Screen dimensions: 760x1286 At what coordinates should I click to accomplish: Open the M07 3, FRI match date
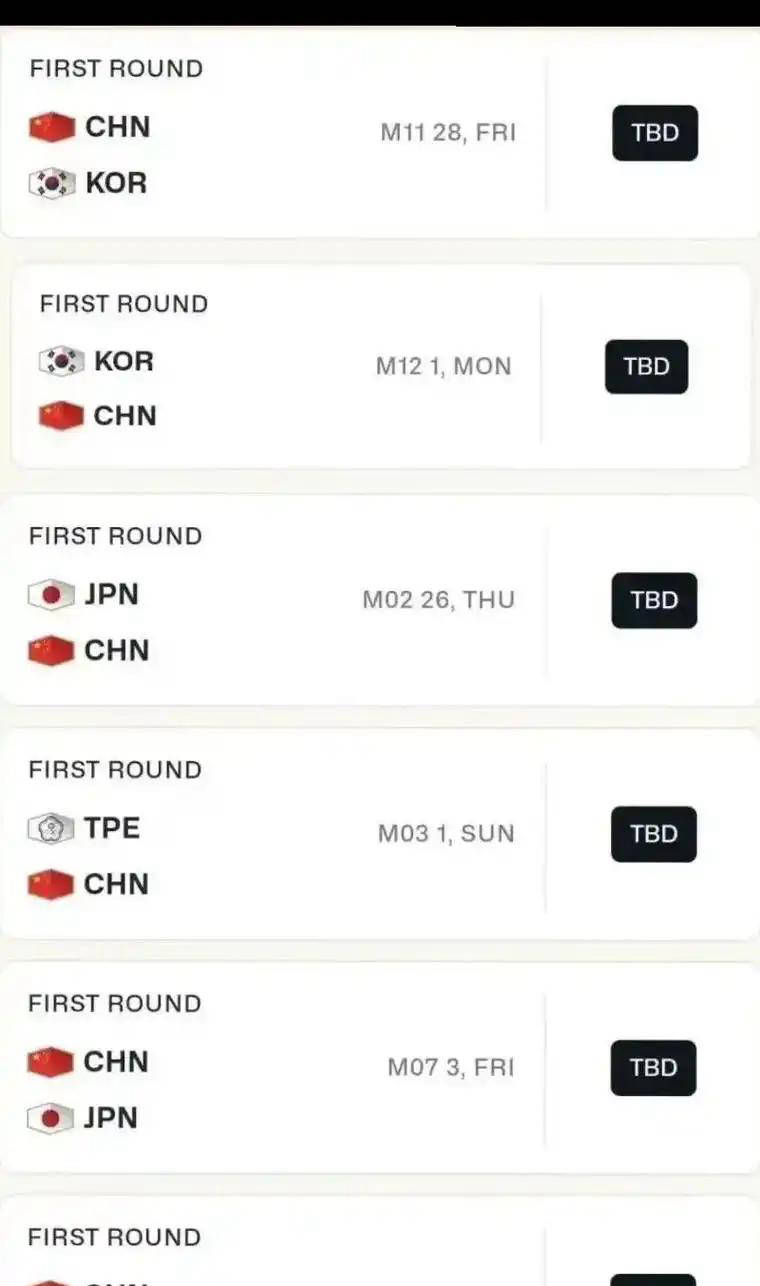(x=450, y=1067)
